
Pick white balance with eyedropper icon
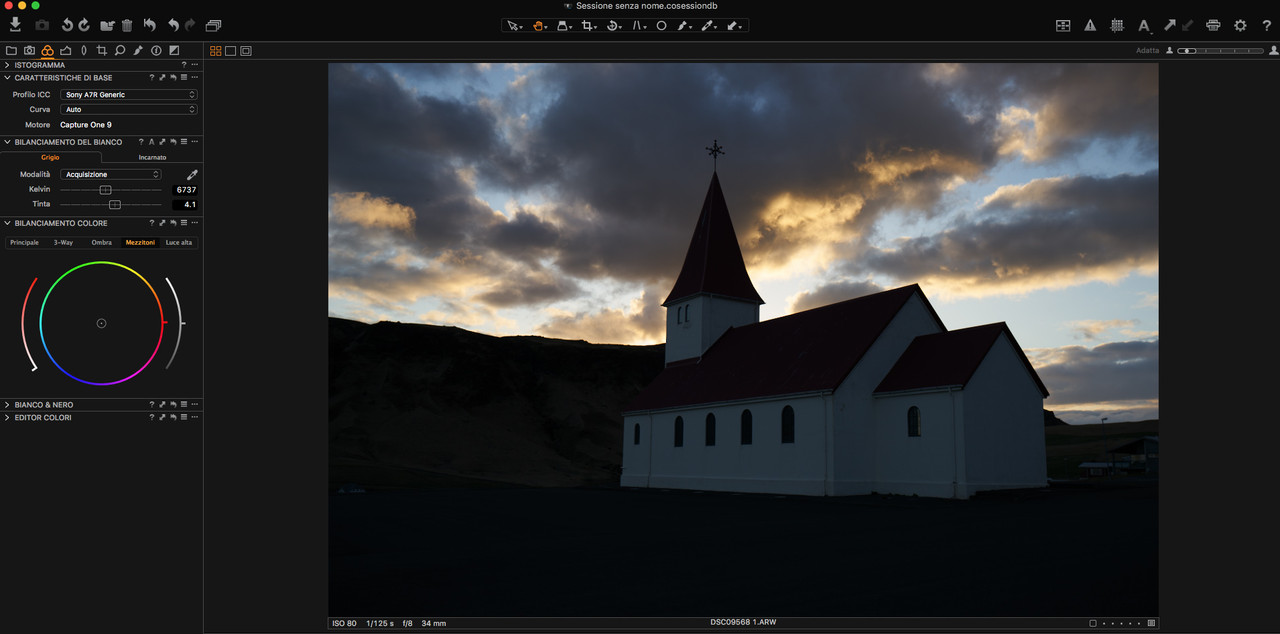[x=192, y=174]
